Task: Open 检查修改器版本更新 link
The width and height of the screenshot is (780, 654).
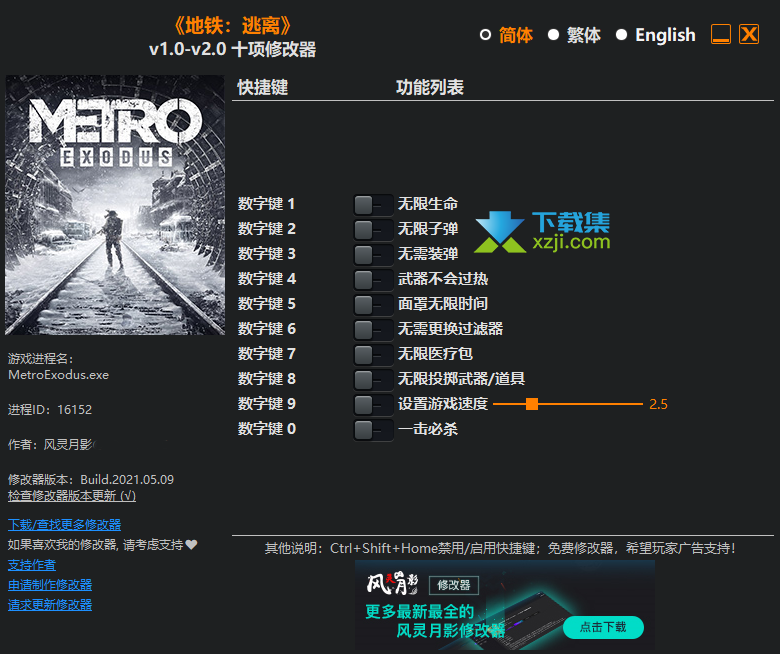Action: (x=72, y=496)
